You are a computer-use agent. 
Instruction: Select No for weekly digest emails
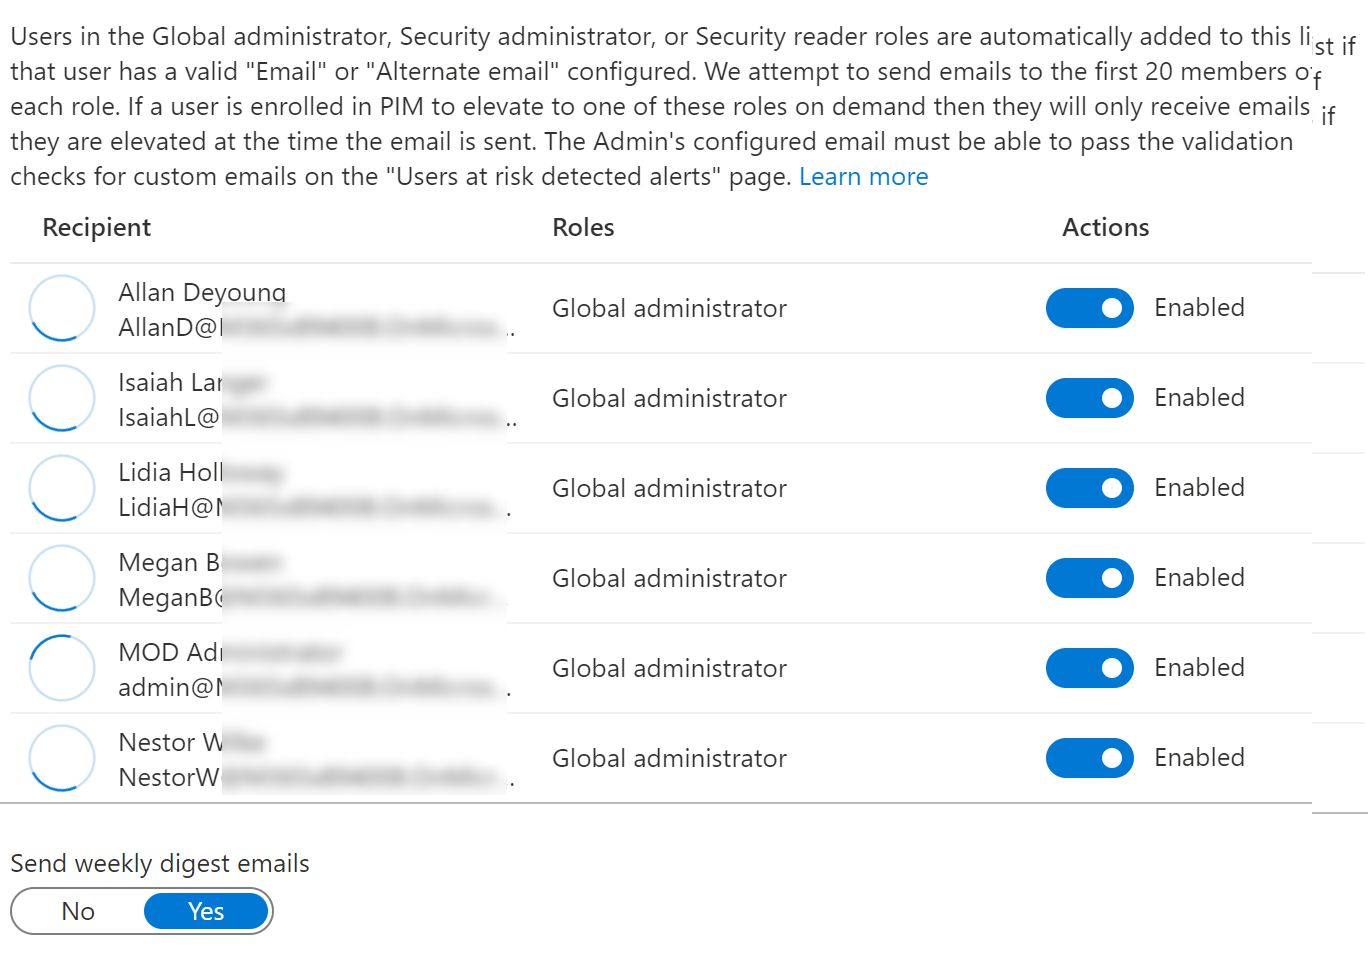tap(78, 911)
